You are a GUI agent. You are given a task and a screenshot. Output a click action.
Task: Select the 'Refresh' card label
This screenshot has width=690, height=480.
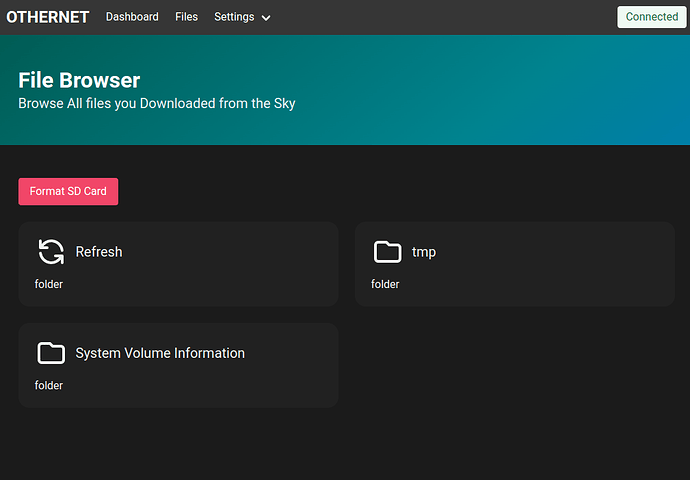point(99,252)
